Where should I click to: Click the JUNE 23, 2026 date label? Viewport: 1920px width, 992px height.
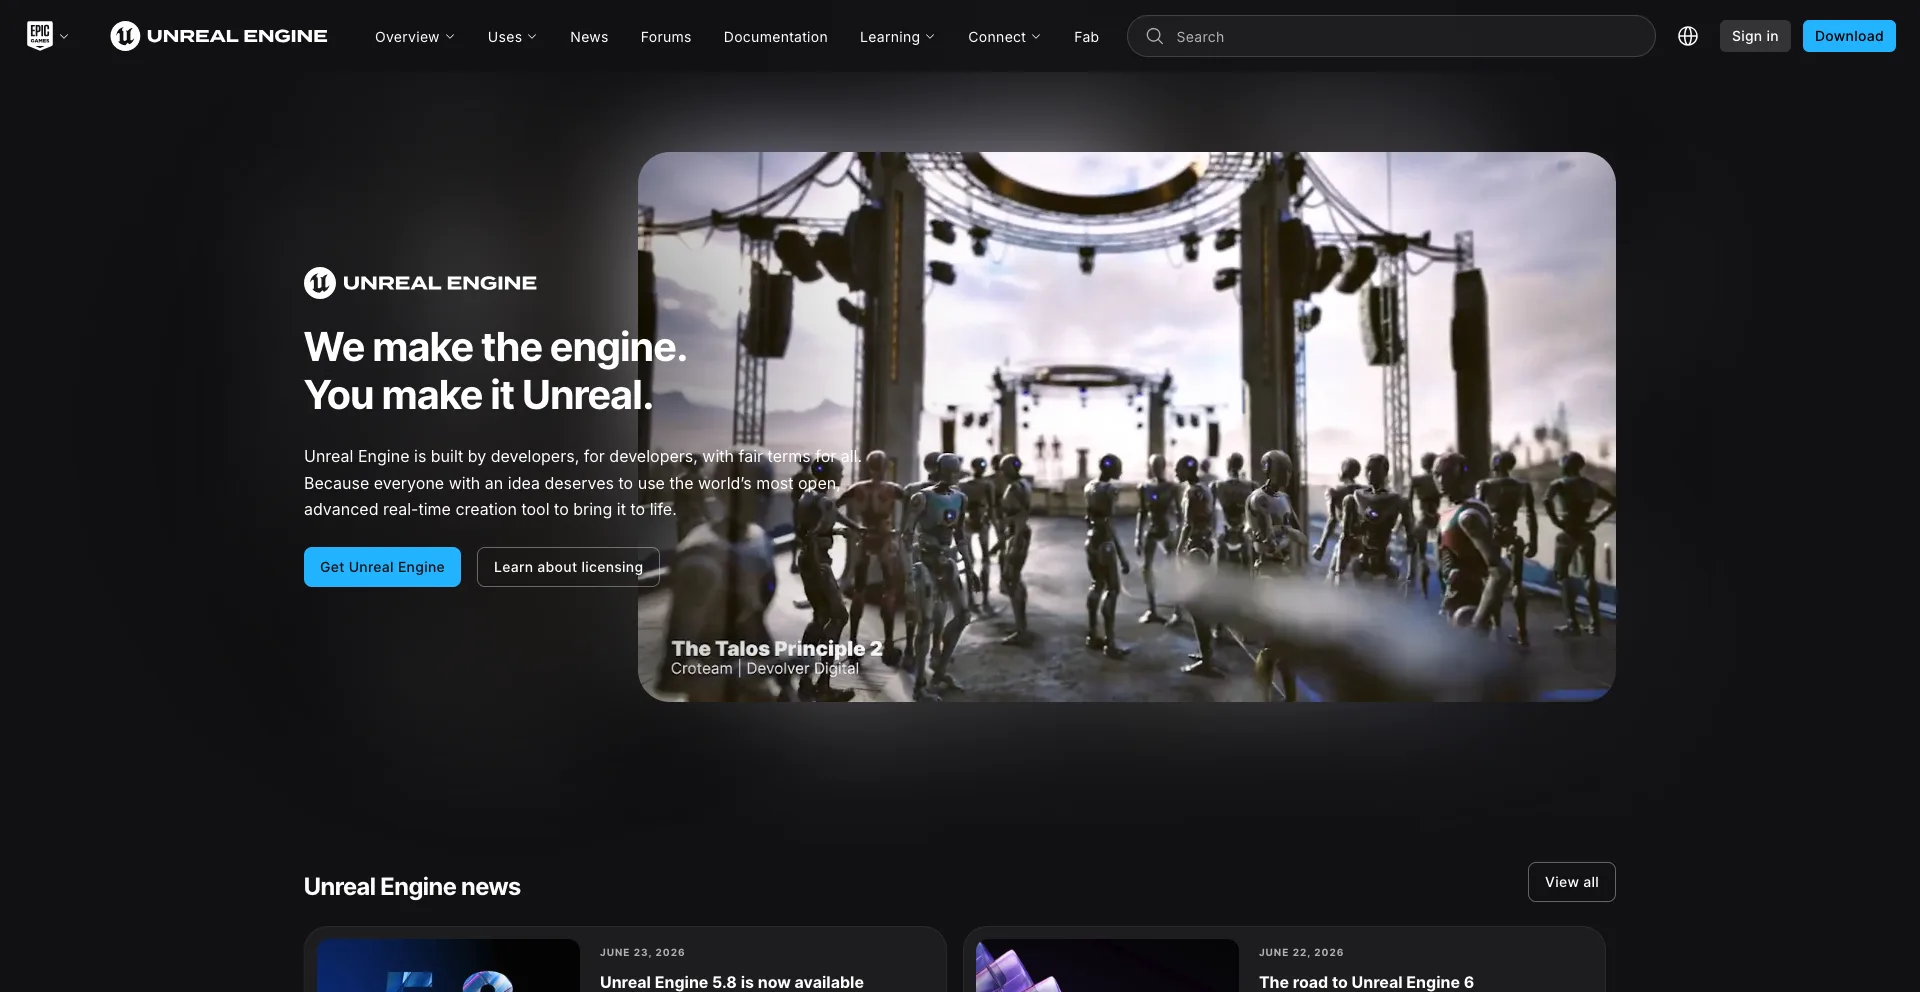click(x=642, y=953)
